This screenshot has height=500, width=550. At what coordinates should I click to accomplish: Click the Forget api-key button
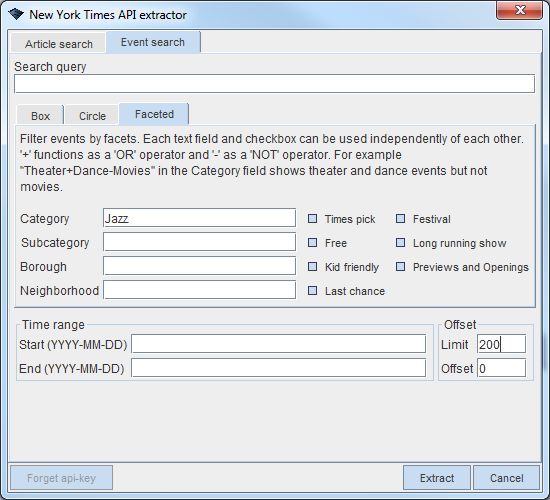pyautogui.click(x=61, y=478)
